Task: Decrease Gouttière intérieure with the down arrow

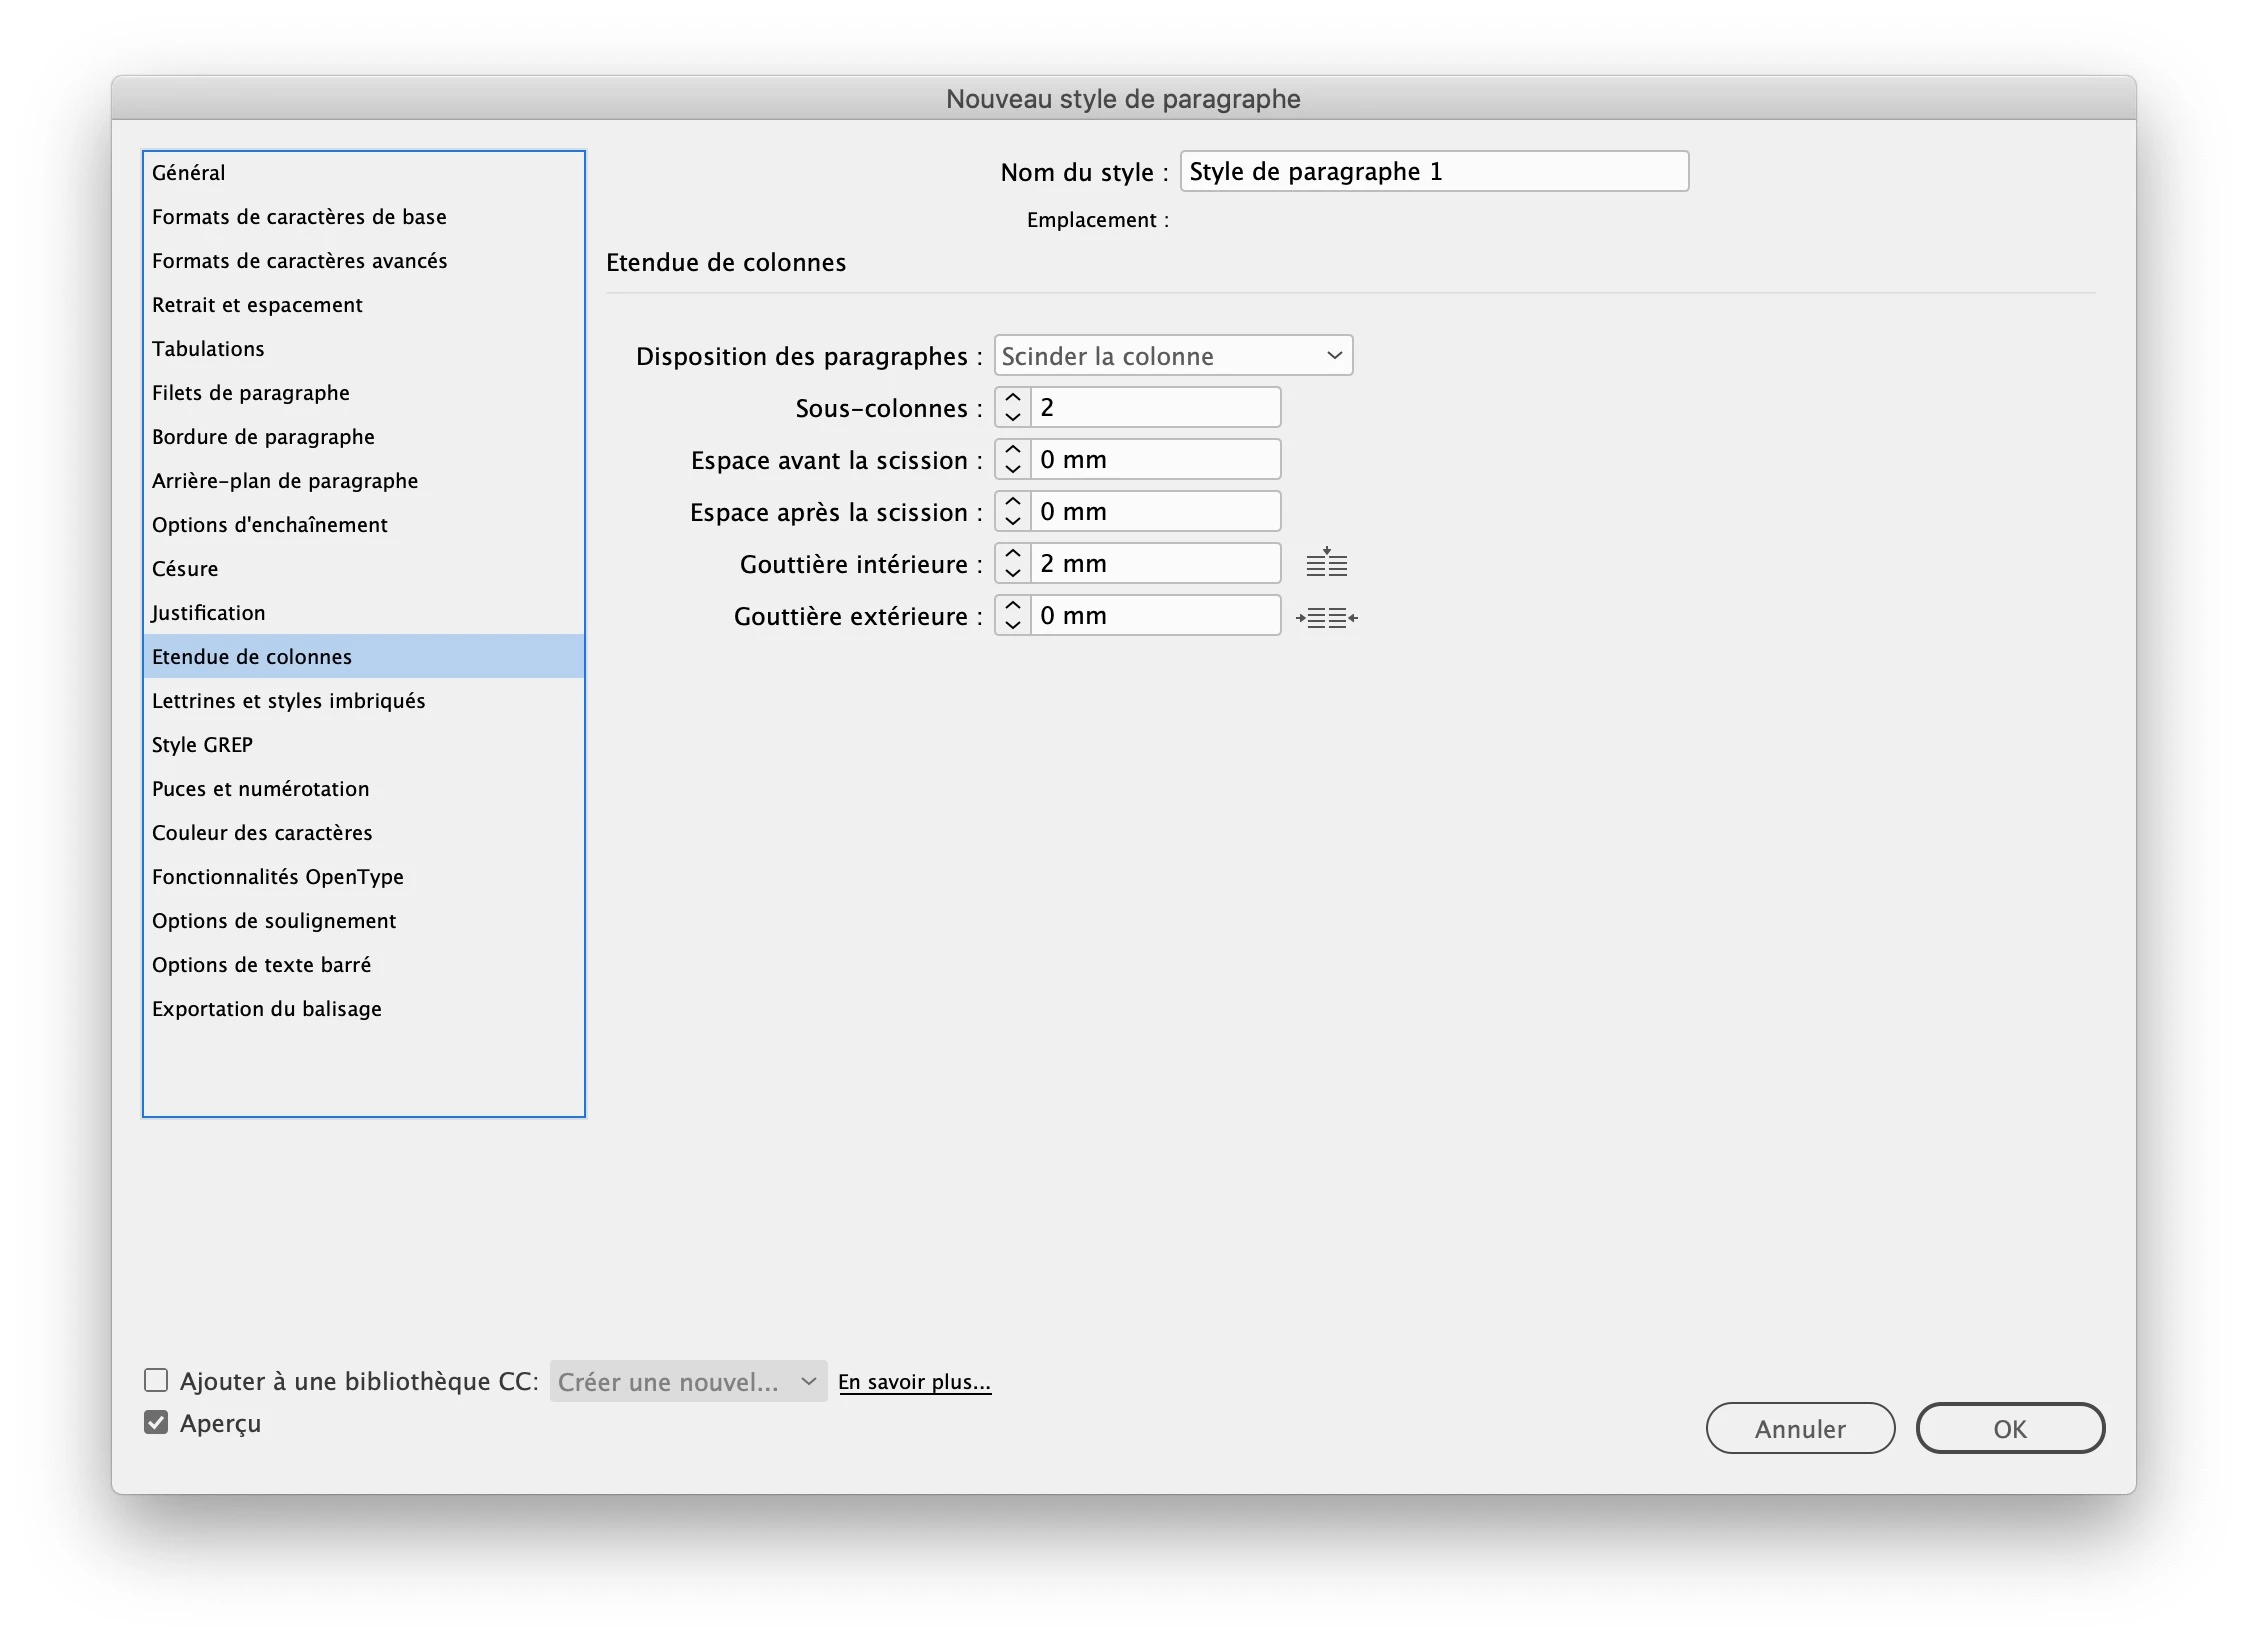Action: coord(1012,574)
